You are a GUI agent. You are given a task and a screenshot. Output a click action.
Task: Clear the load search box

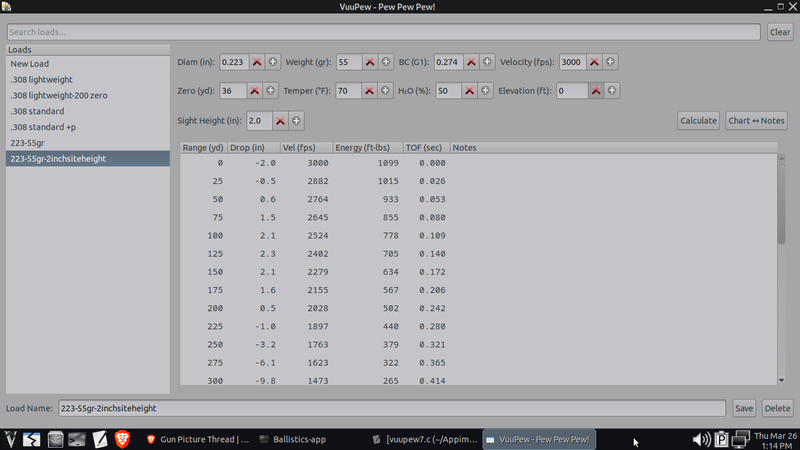779,32
